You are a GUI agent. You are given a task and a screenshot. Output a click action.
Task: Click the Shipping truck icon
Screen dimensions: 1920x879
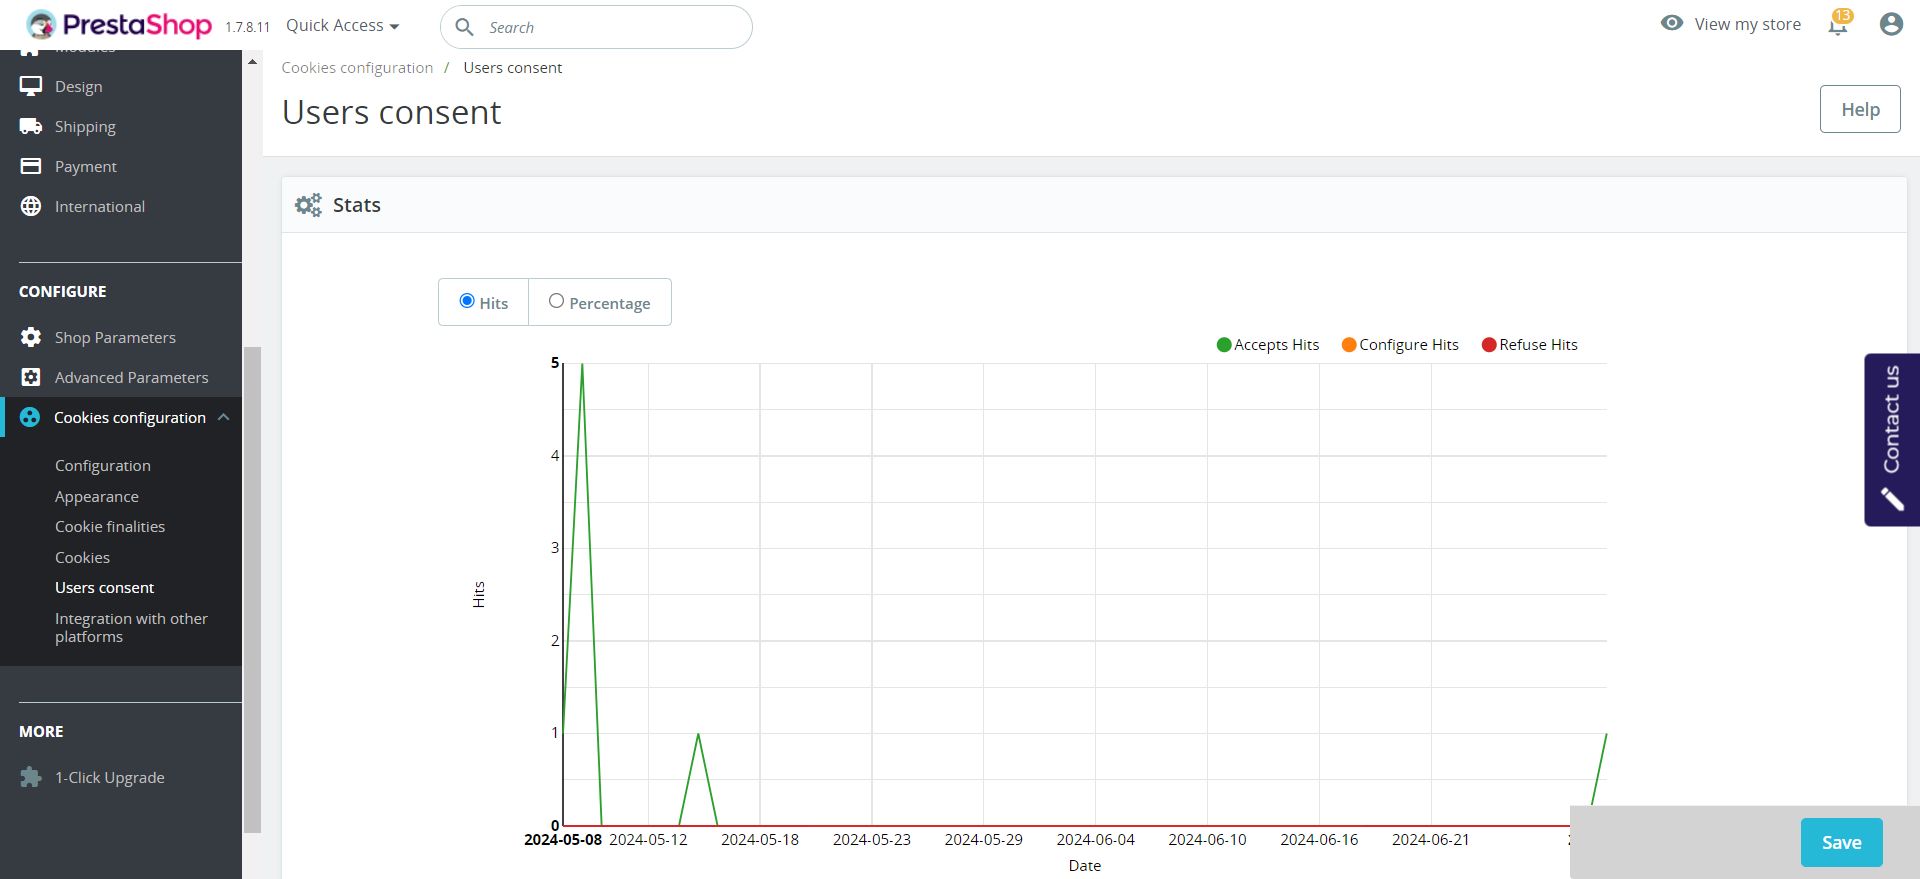31,127
